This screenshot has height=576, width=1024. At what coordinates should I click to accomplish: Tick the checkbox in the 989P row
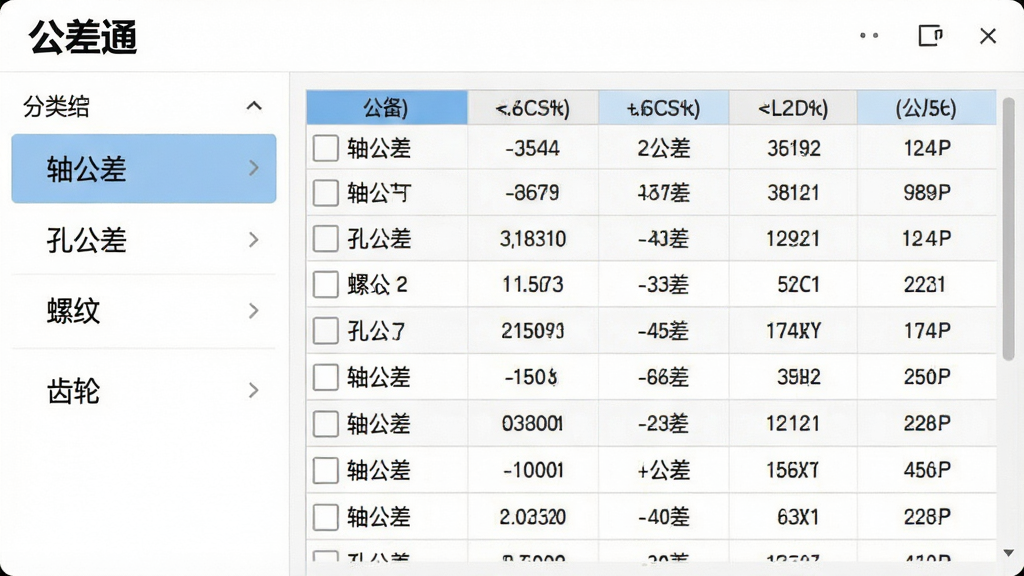click(325, 193)
